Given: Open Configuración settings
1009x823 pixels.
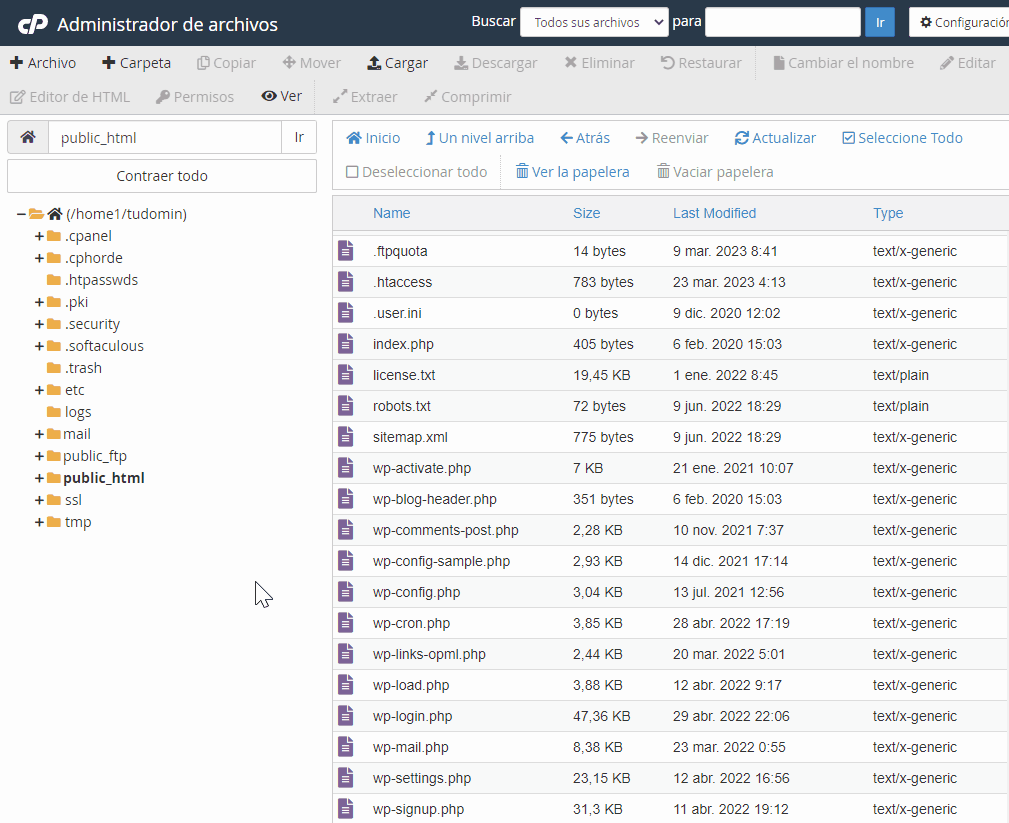Looking at the screenshot, I should 959,23.
